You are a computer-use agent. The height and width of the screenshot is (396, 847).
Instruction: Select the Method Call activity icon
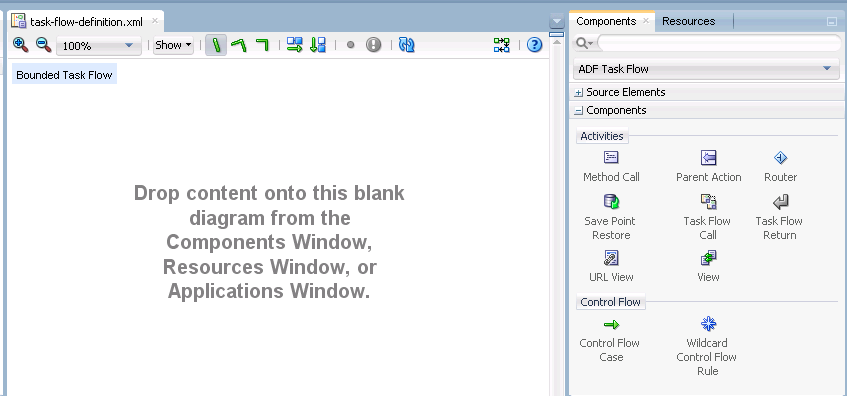611,157
